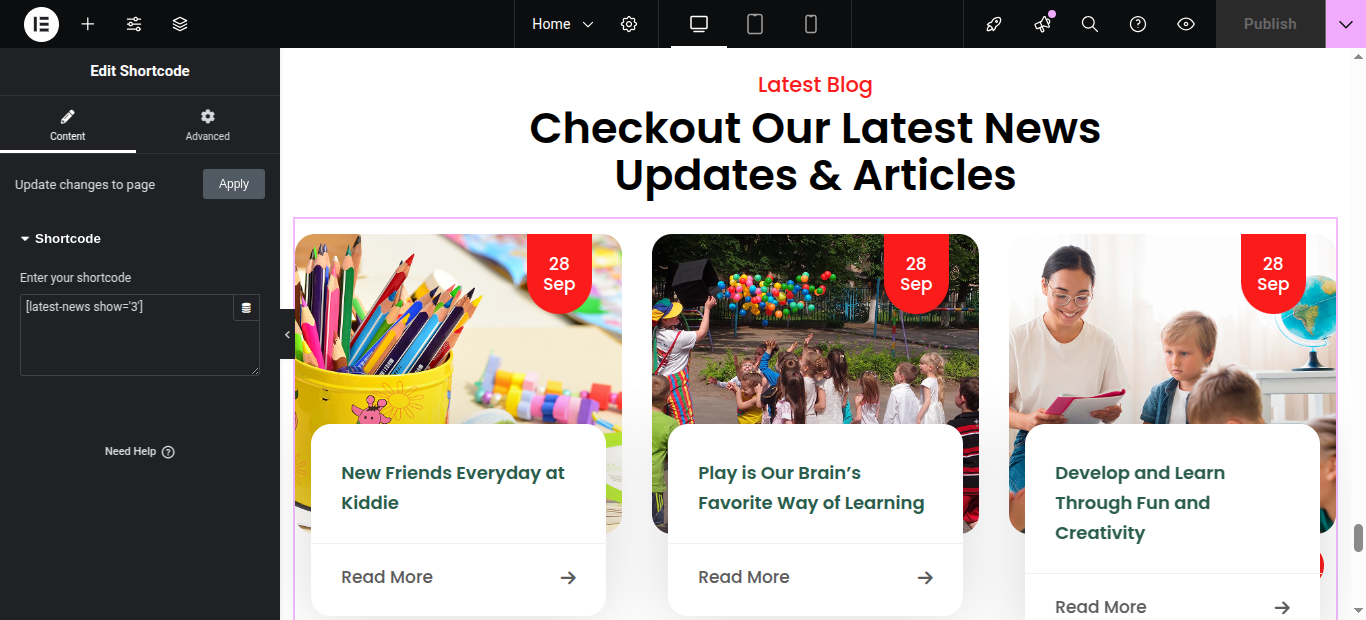This screenshot has height=620, width=1366.
Task: Click the shortcode text area
Action: 127,335
